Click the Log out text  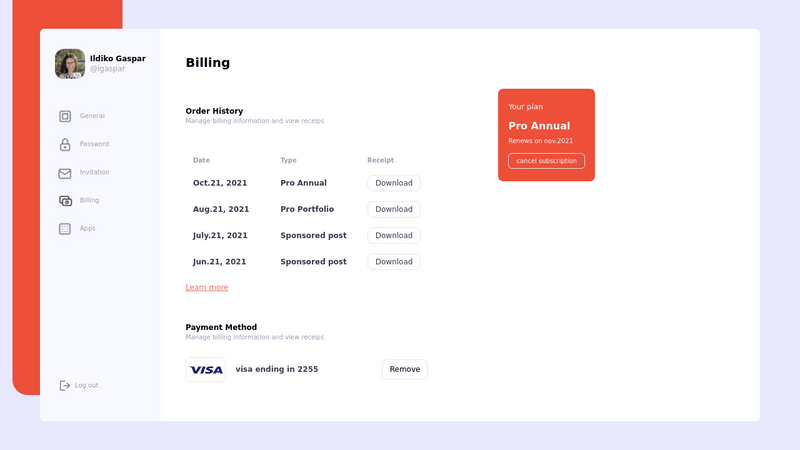[87, 386]
